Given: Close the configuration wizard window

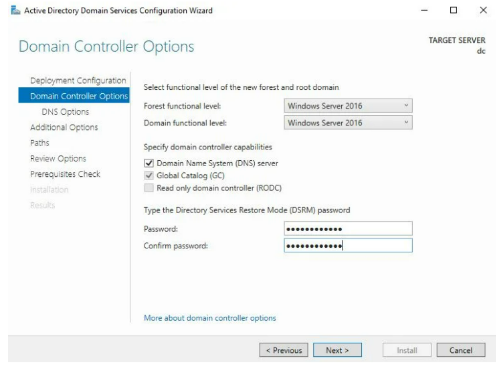Looking at the screenshot, I should 483,10.
